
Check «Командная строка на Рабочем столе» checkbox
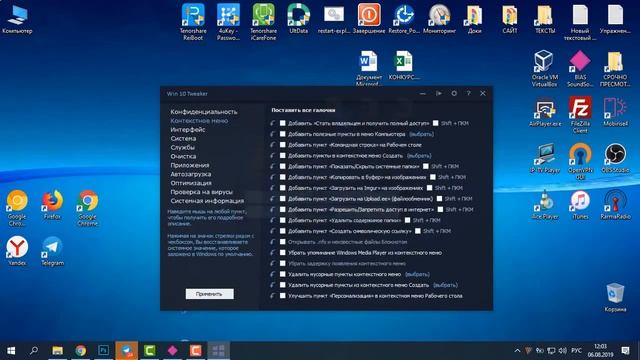pos(282,144)
